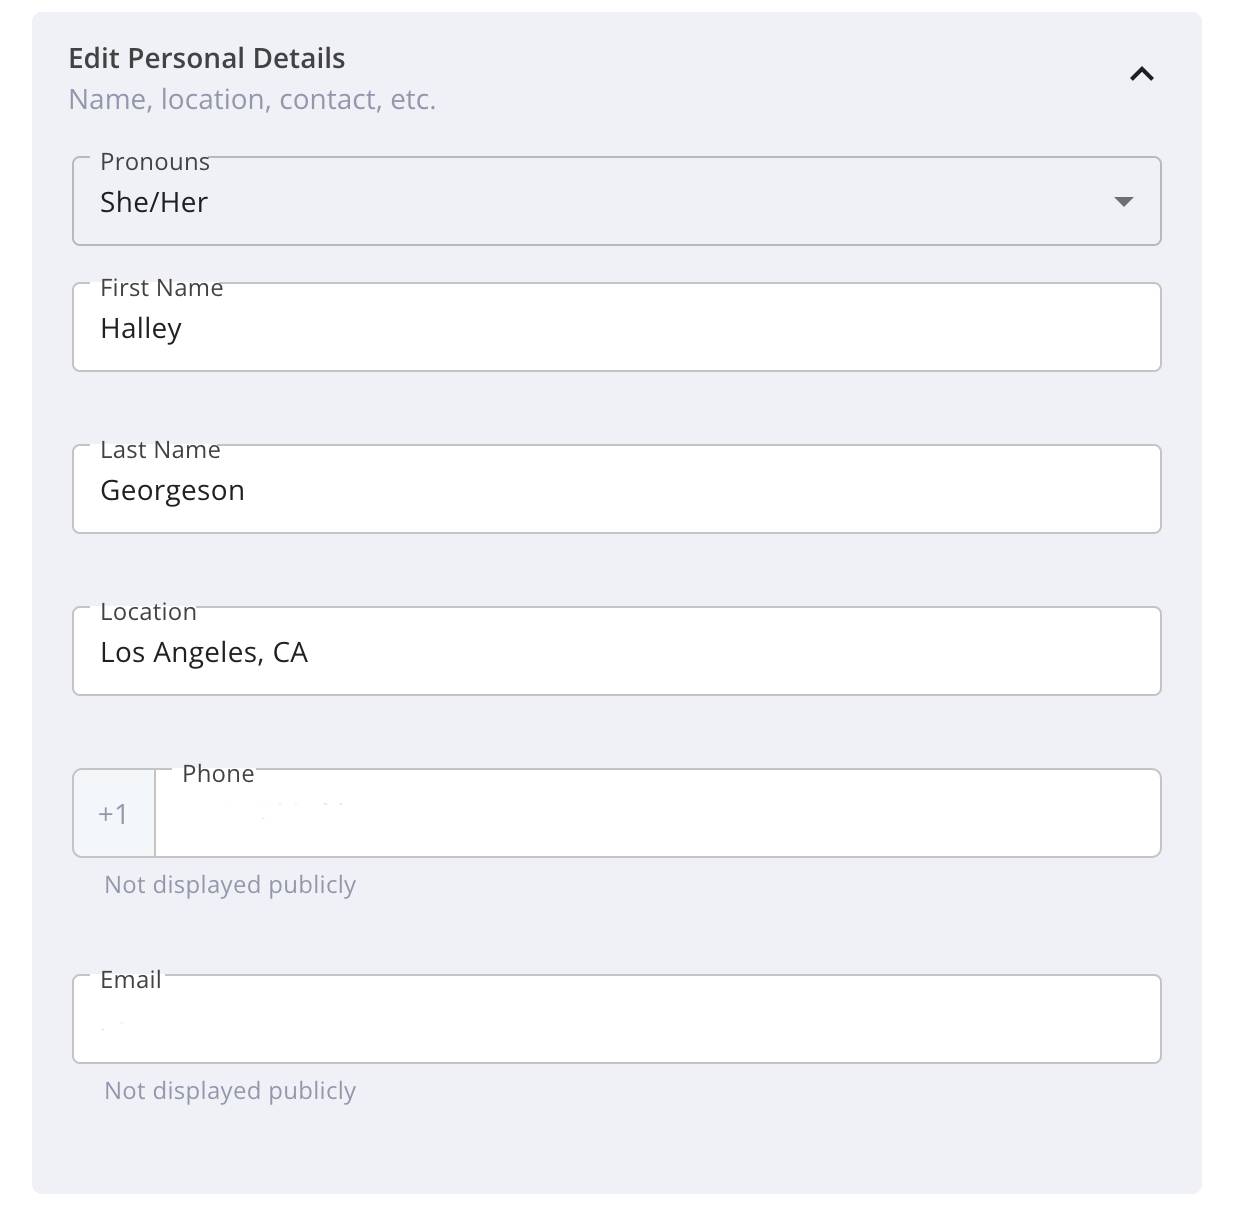Click the Pronouns floating label

[x=155, y=162]
